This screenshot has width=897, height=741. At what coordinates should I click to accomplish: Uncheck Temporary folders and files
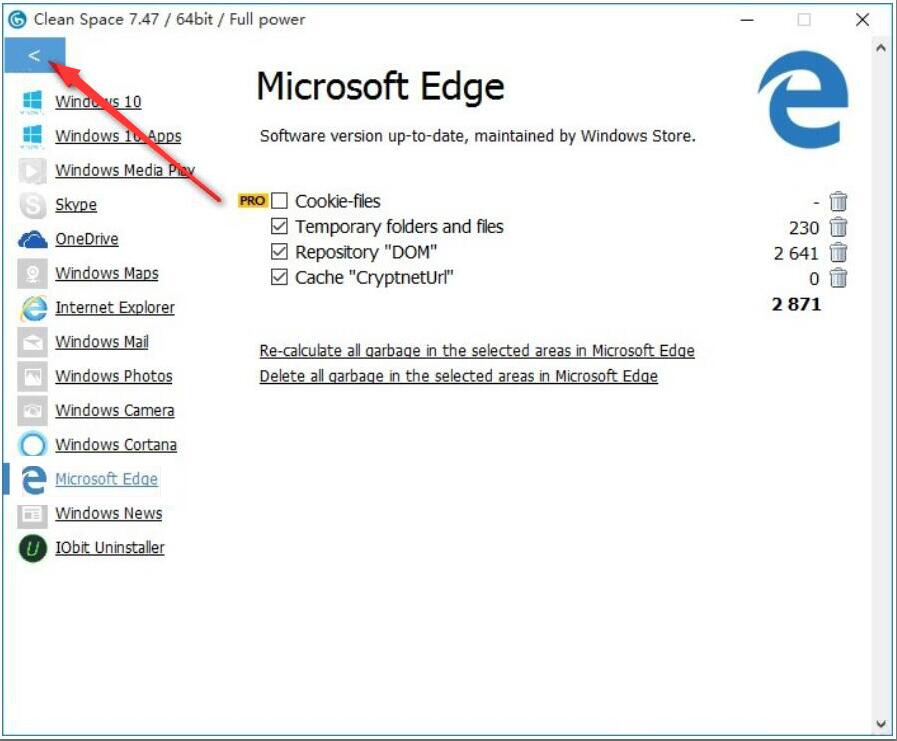coord(279,227)
